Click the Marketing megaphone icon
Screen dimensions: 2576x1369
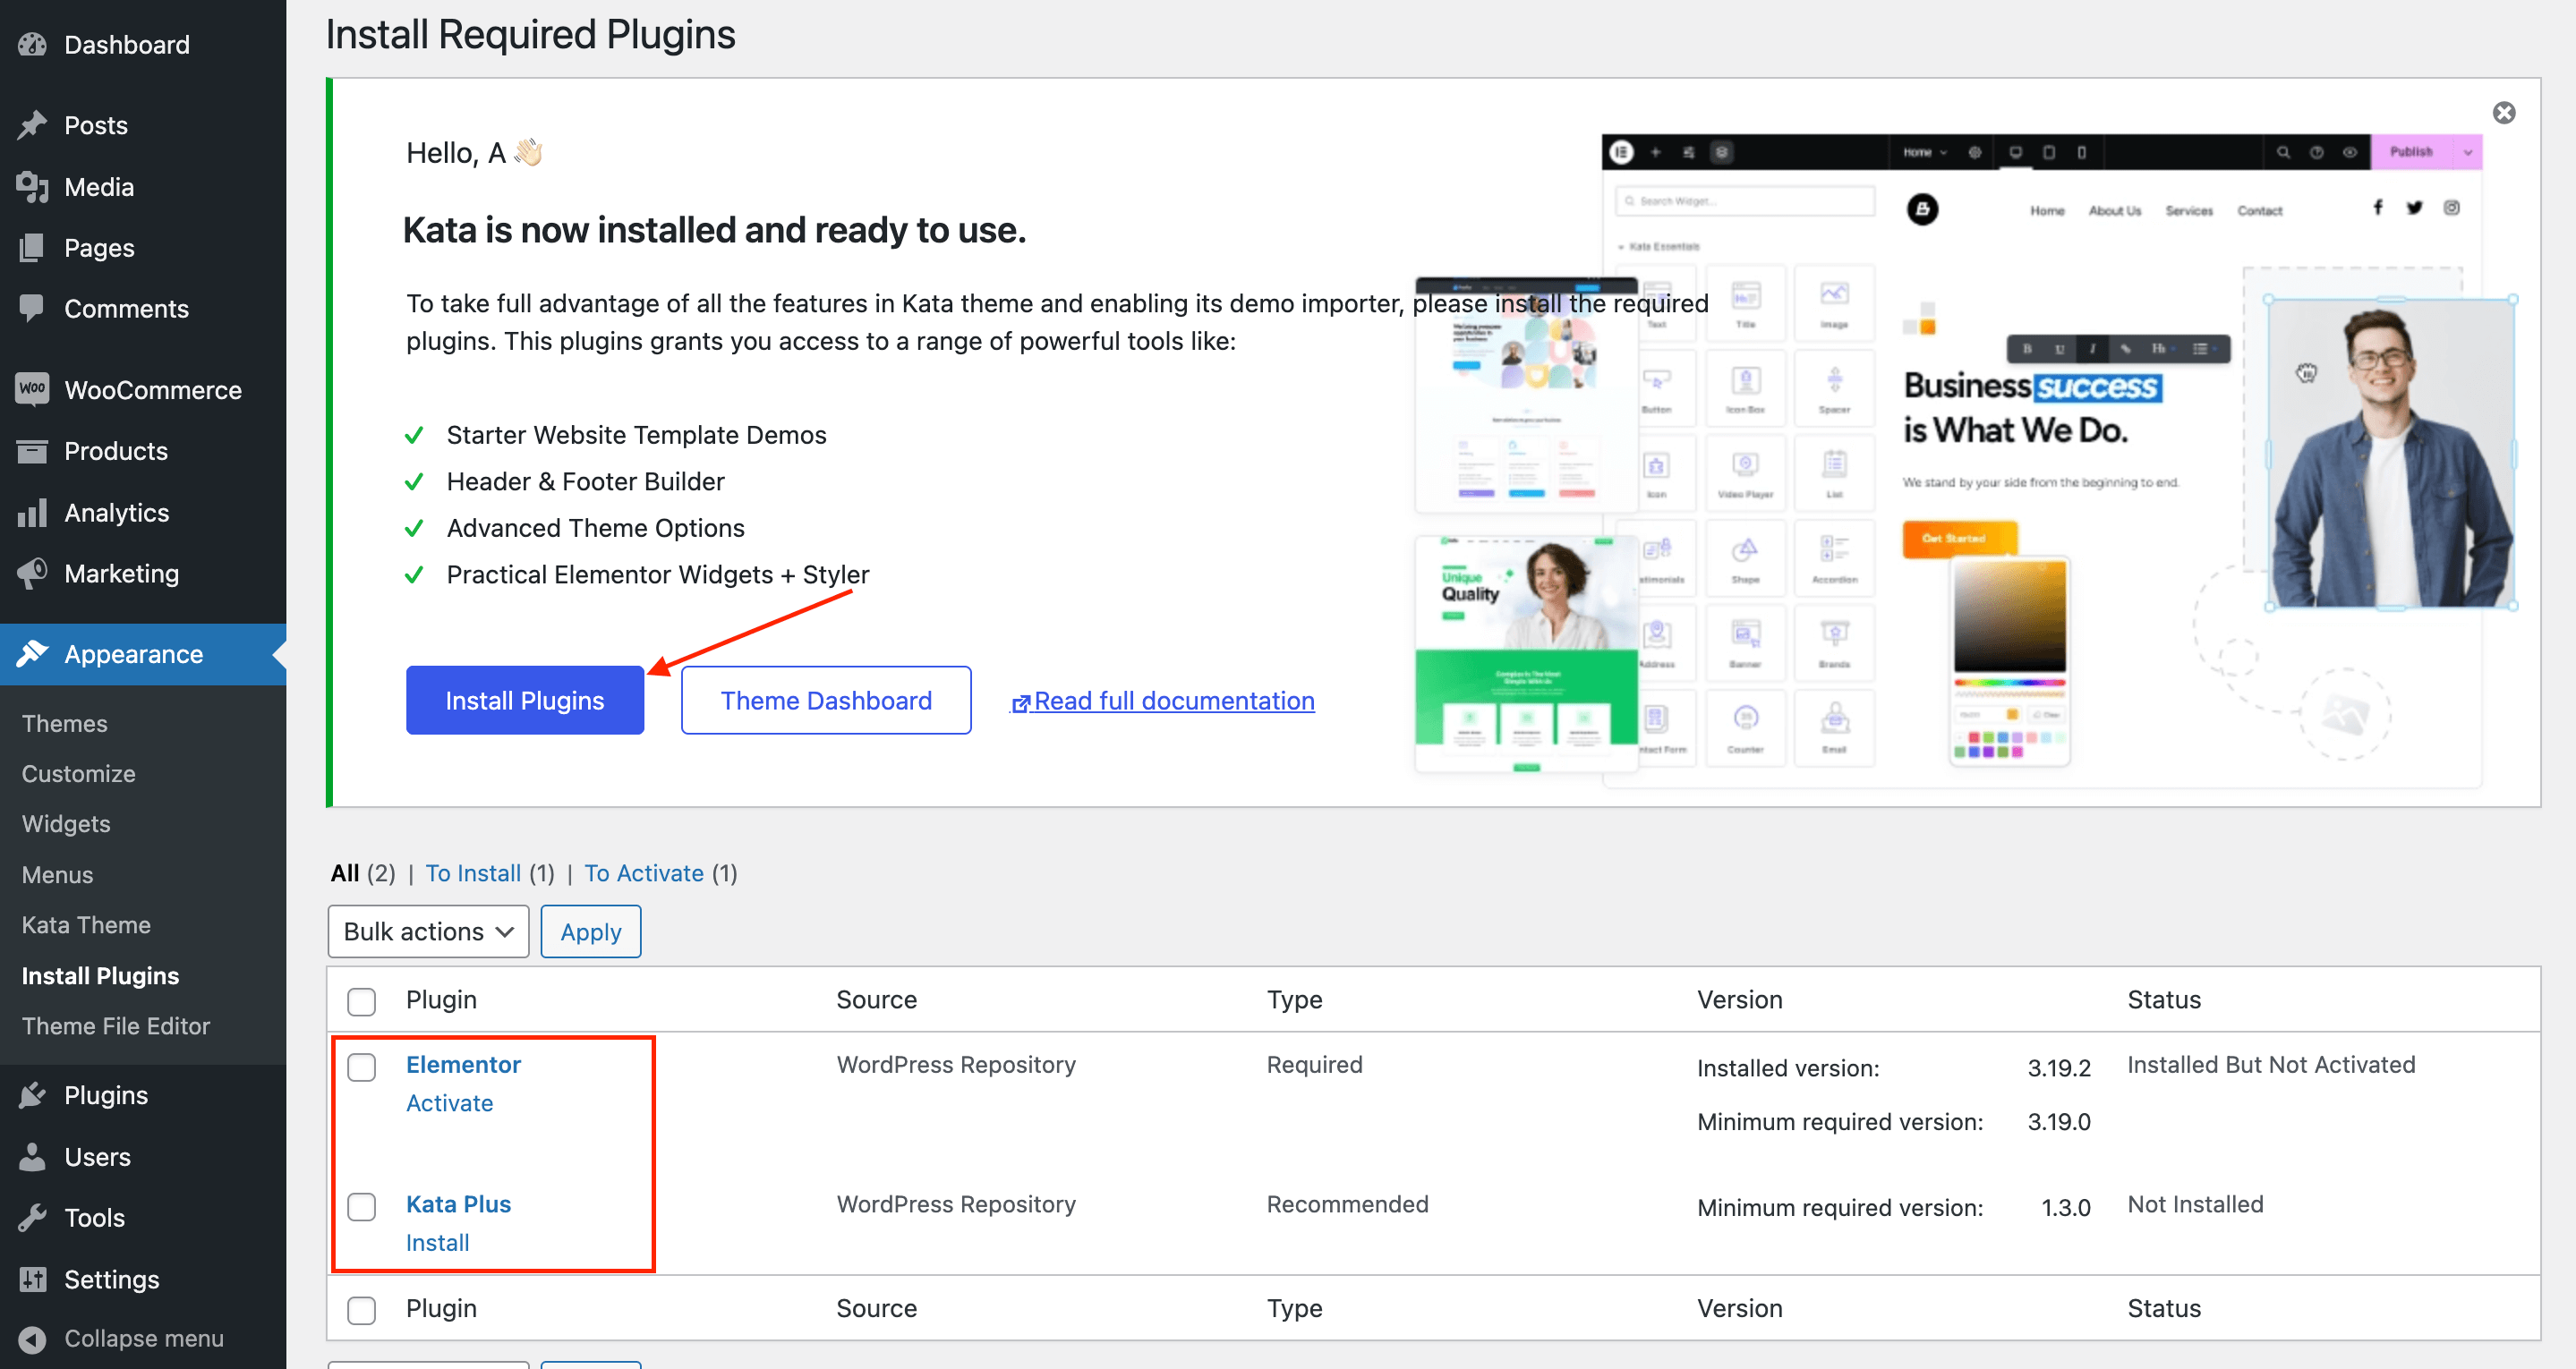pos(32,573)
